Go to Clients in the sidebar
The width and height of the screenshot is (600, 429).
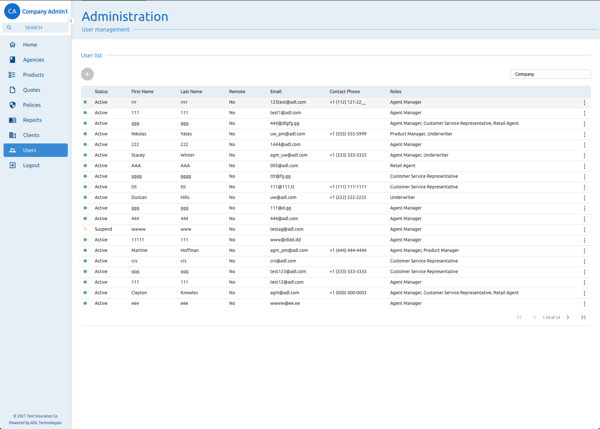tap(36, 135)
